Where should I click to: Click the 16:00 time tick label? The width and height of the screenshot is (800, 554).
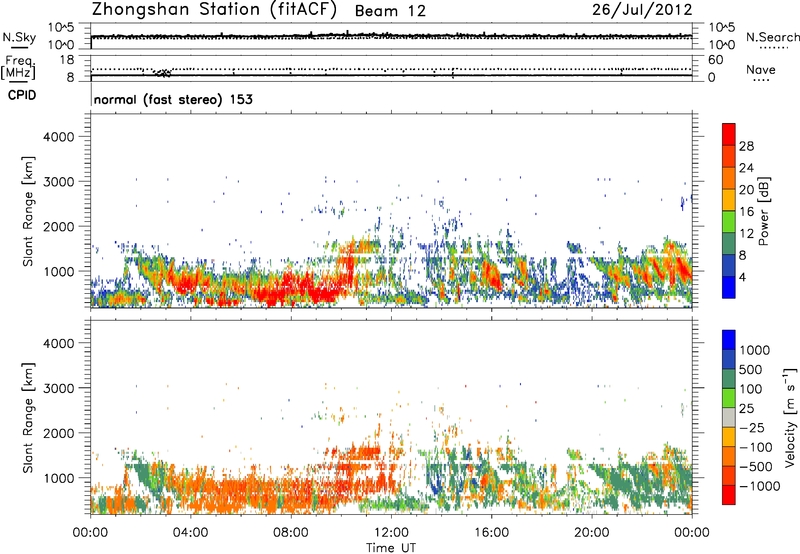[x=491, y=533]
